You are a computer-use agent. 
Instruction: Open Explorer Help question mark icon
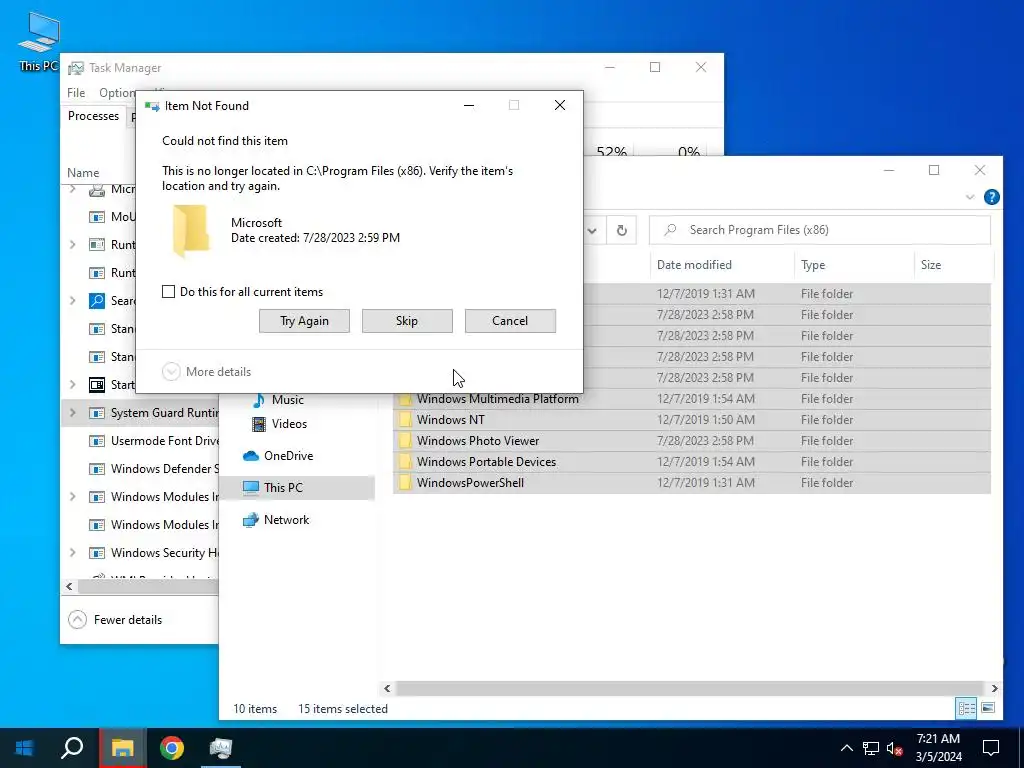coord(991,197)
